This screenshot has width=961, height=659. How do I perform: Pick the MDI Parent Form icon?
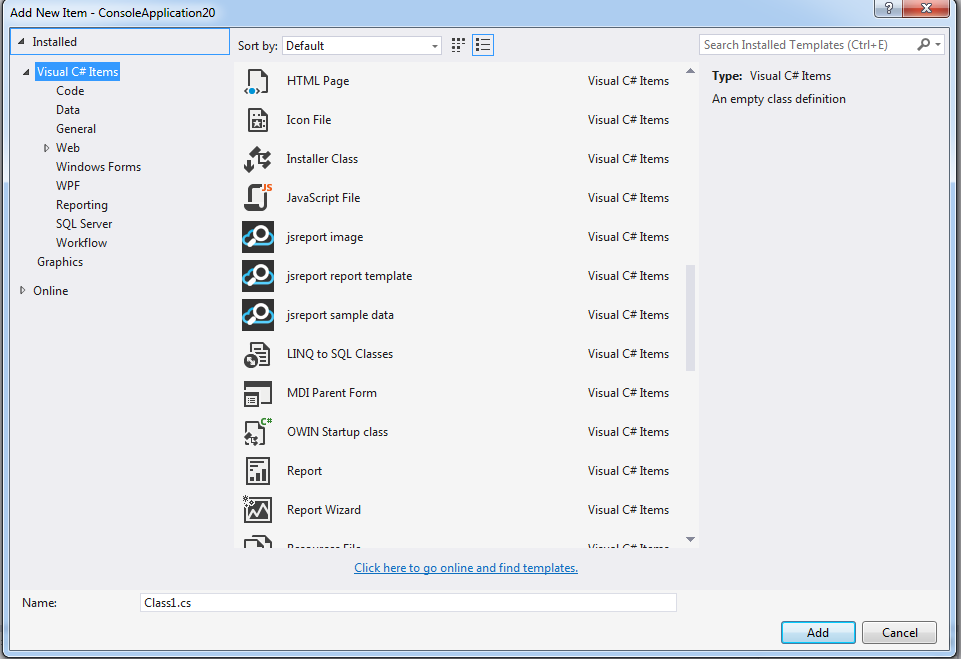point(257,394)
